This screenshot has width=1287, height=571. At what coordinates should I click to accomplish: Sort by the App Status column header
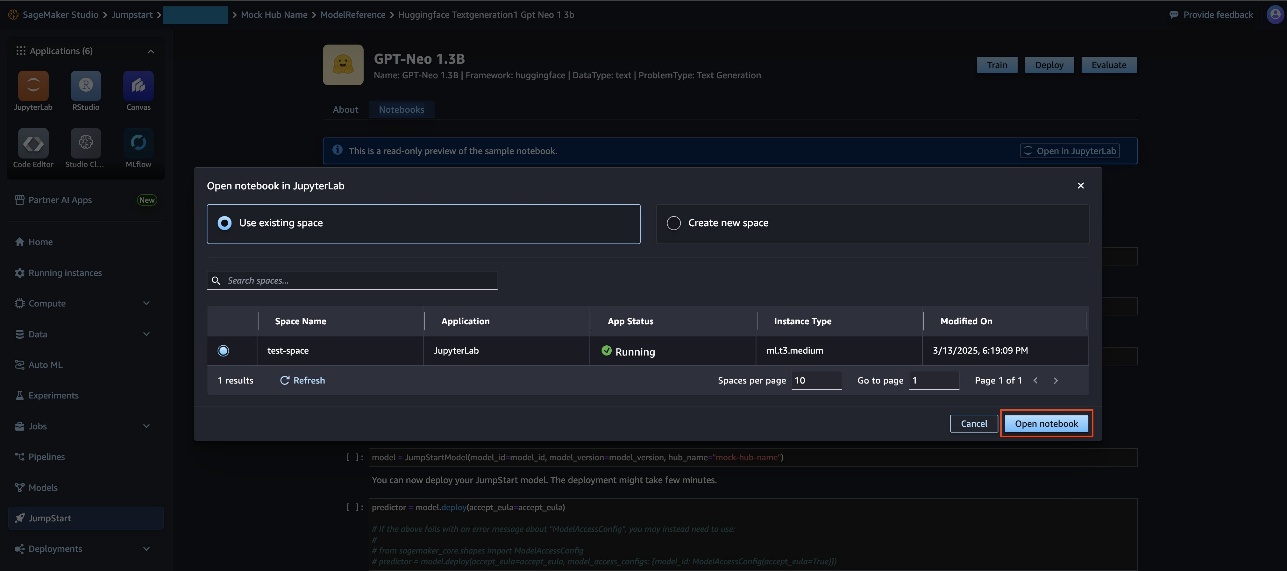coord(630,321)
